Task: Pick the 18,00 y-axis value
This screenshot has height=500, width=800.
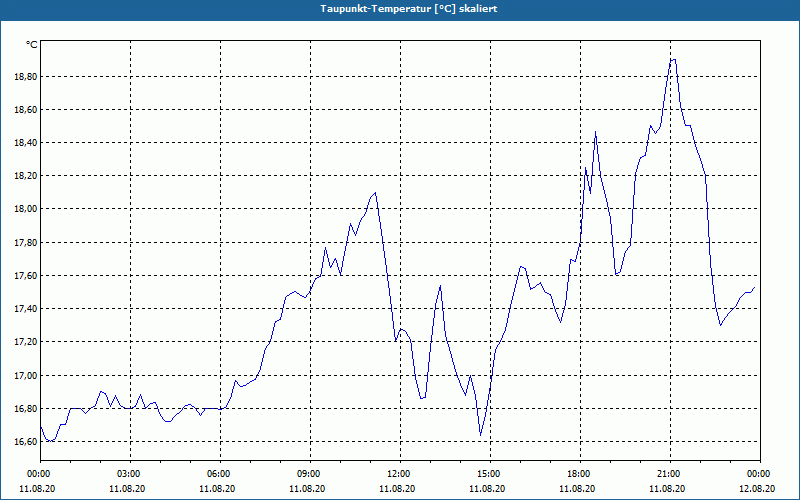Action: click(24, 209)
